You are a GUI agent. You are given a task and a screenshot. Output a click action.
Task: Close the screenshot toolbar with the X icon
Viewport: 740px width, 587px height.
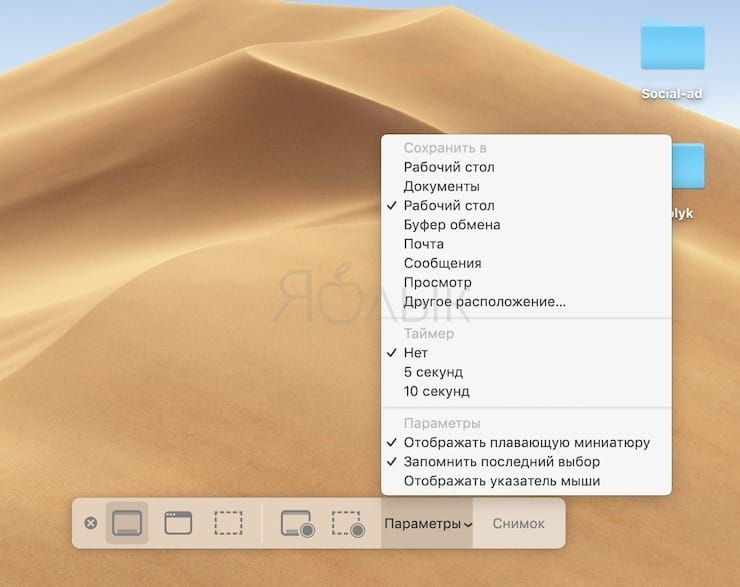[91, 523]
